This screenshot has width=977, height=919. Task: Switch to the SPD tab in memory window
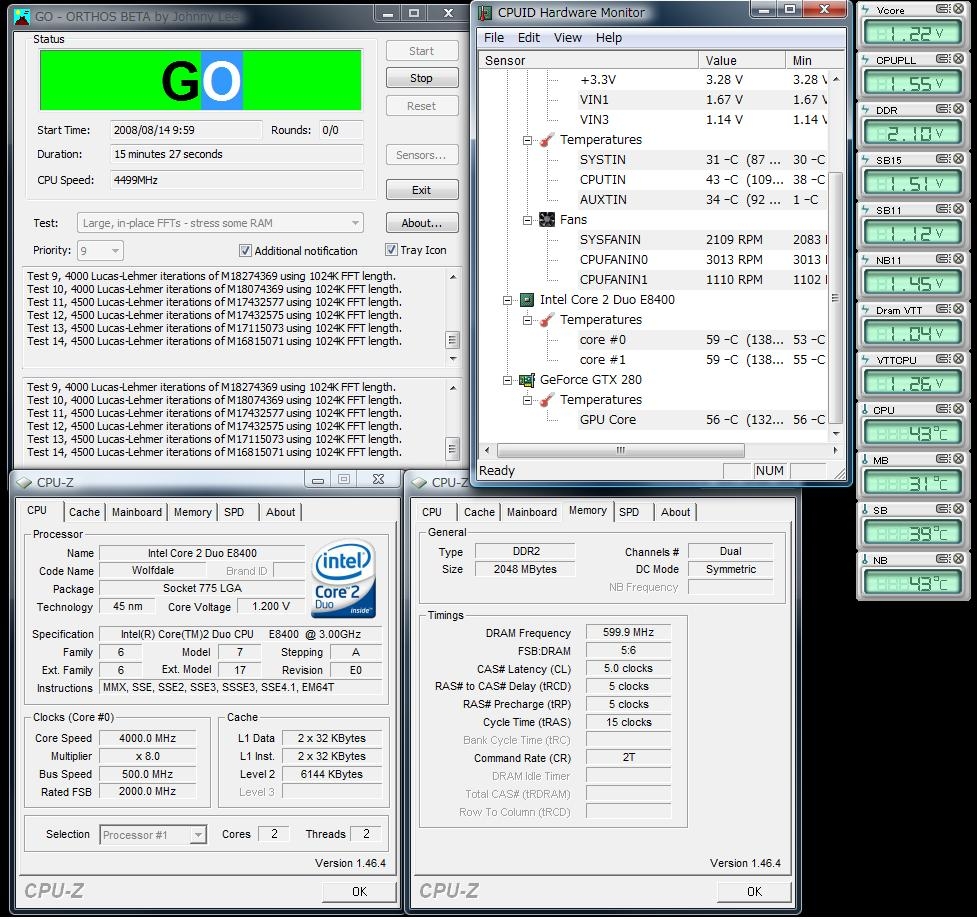[x=629, y=512]
